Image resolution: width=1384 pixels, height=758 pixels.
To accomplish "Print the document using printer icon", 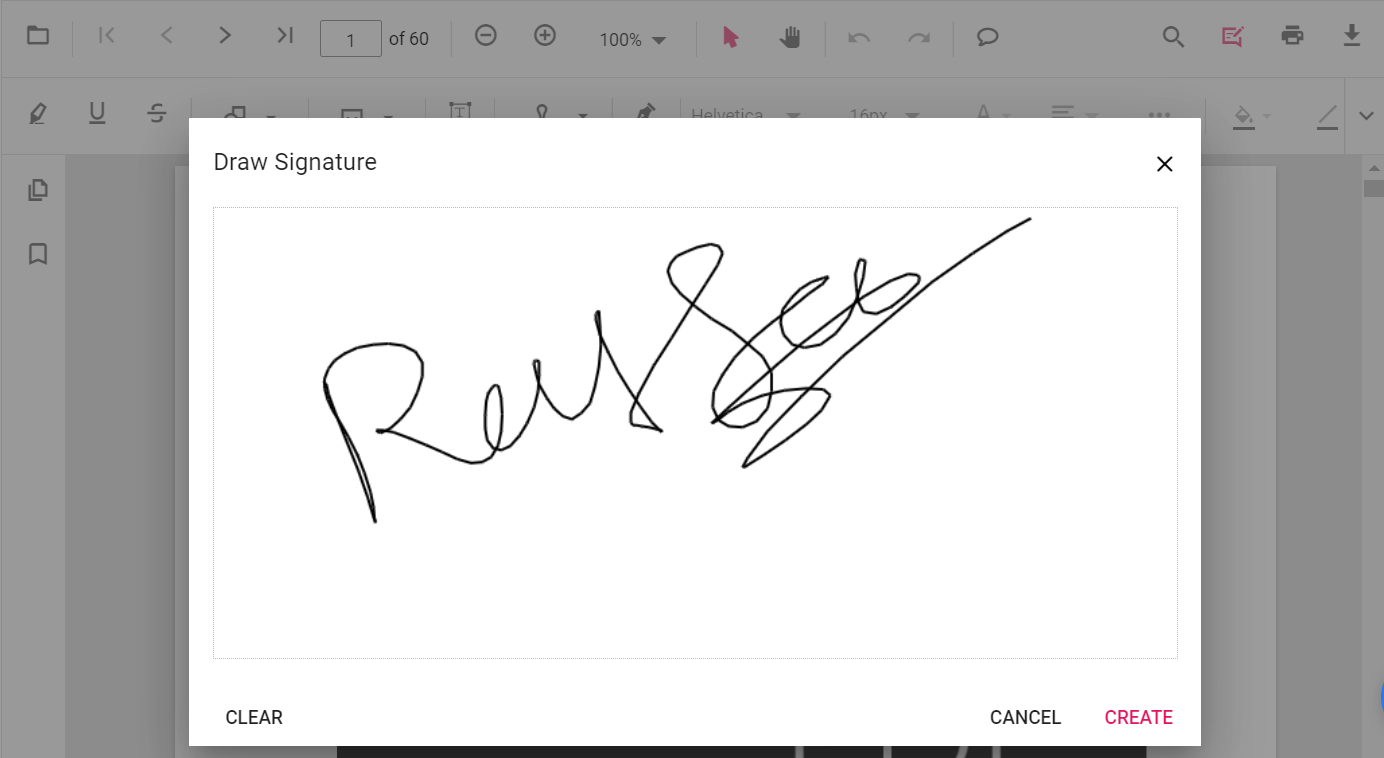I will click(x=1292, y=37).
